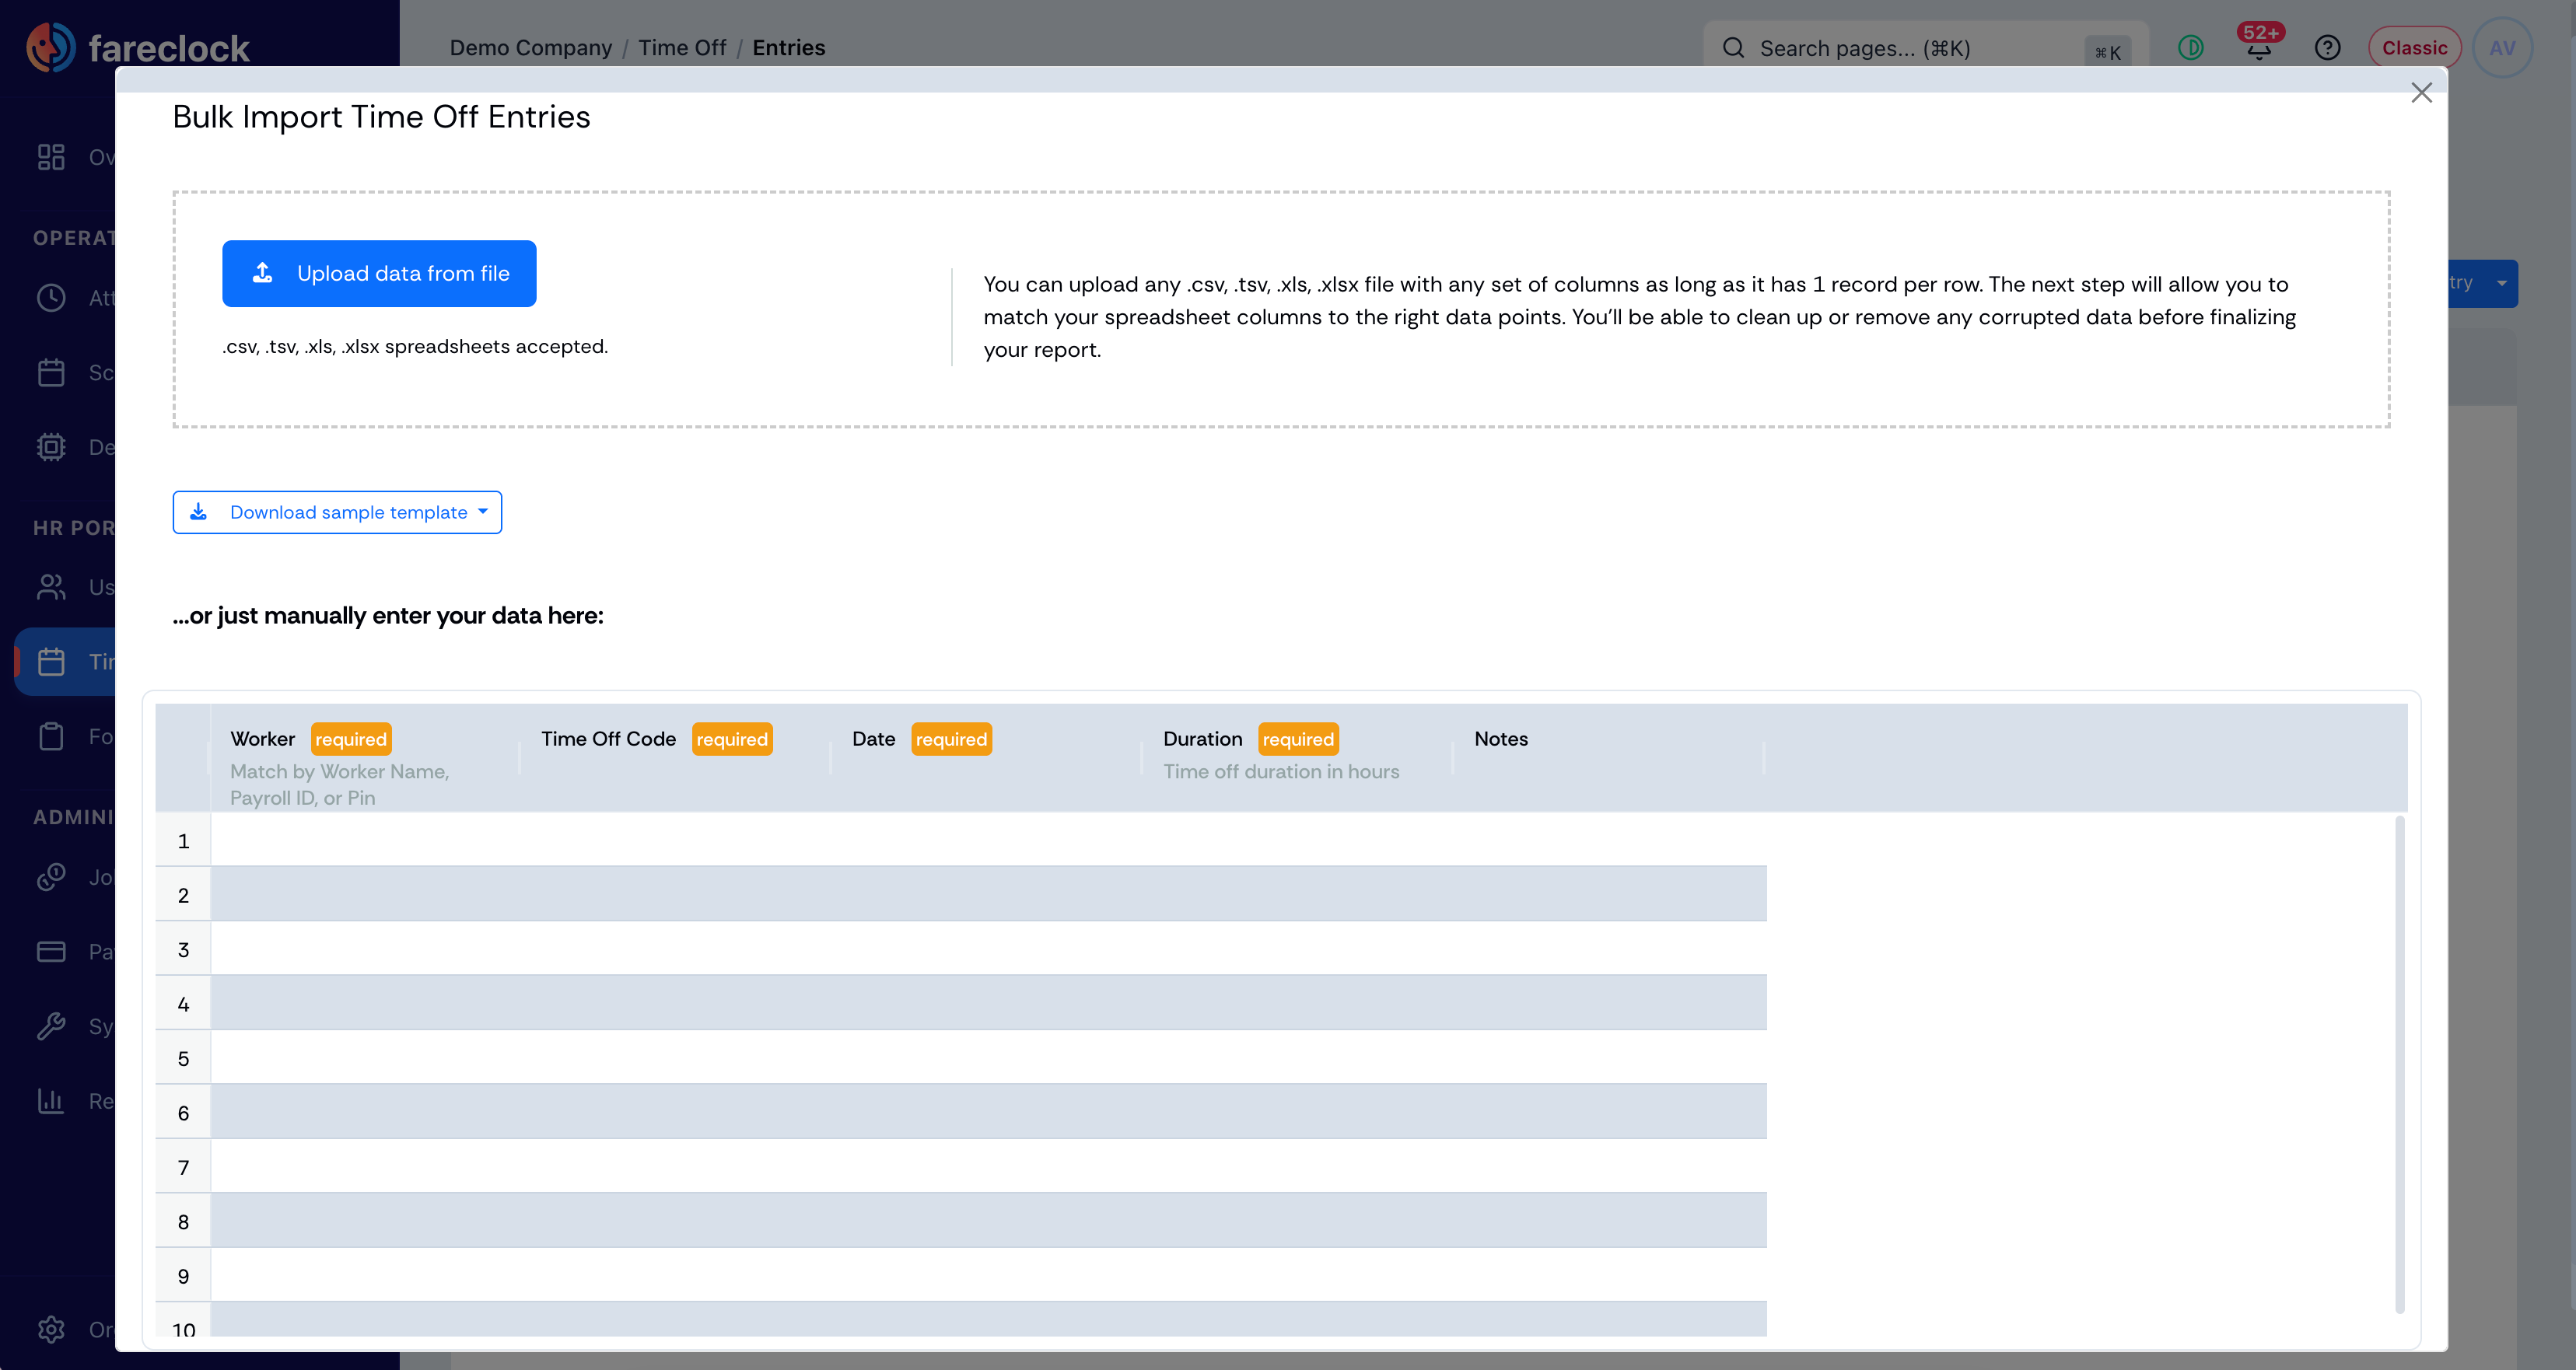The height and width of the screenshot is (1370, 2576).
Task: Click the Time Off breadcrumb link
Action: pyautogui.click(x=682, y=48)
